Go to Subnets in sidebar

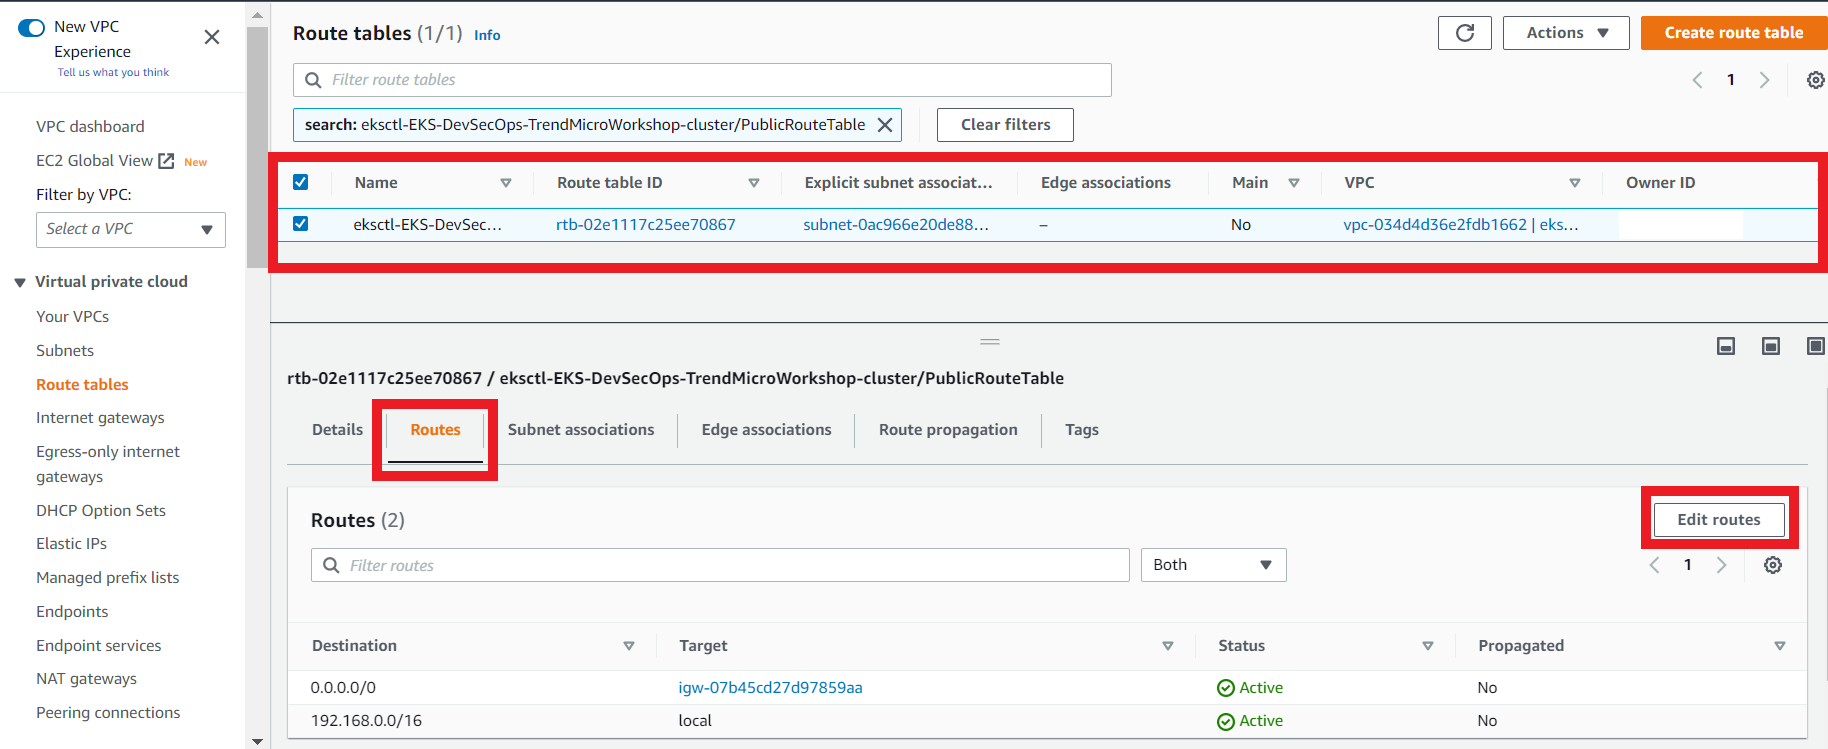coord(65,350)
